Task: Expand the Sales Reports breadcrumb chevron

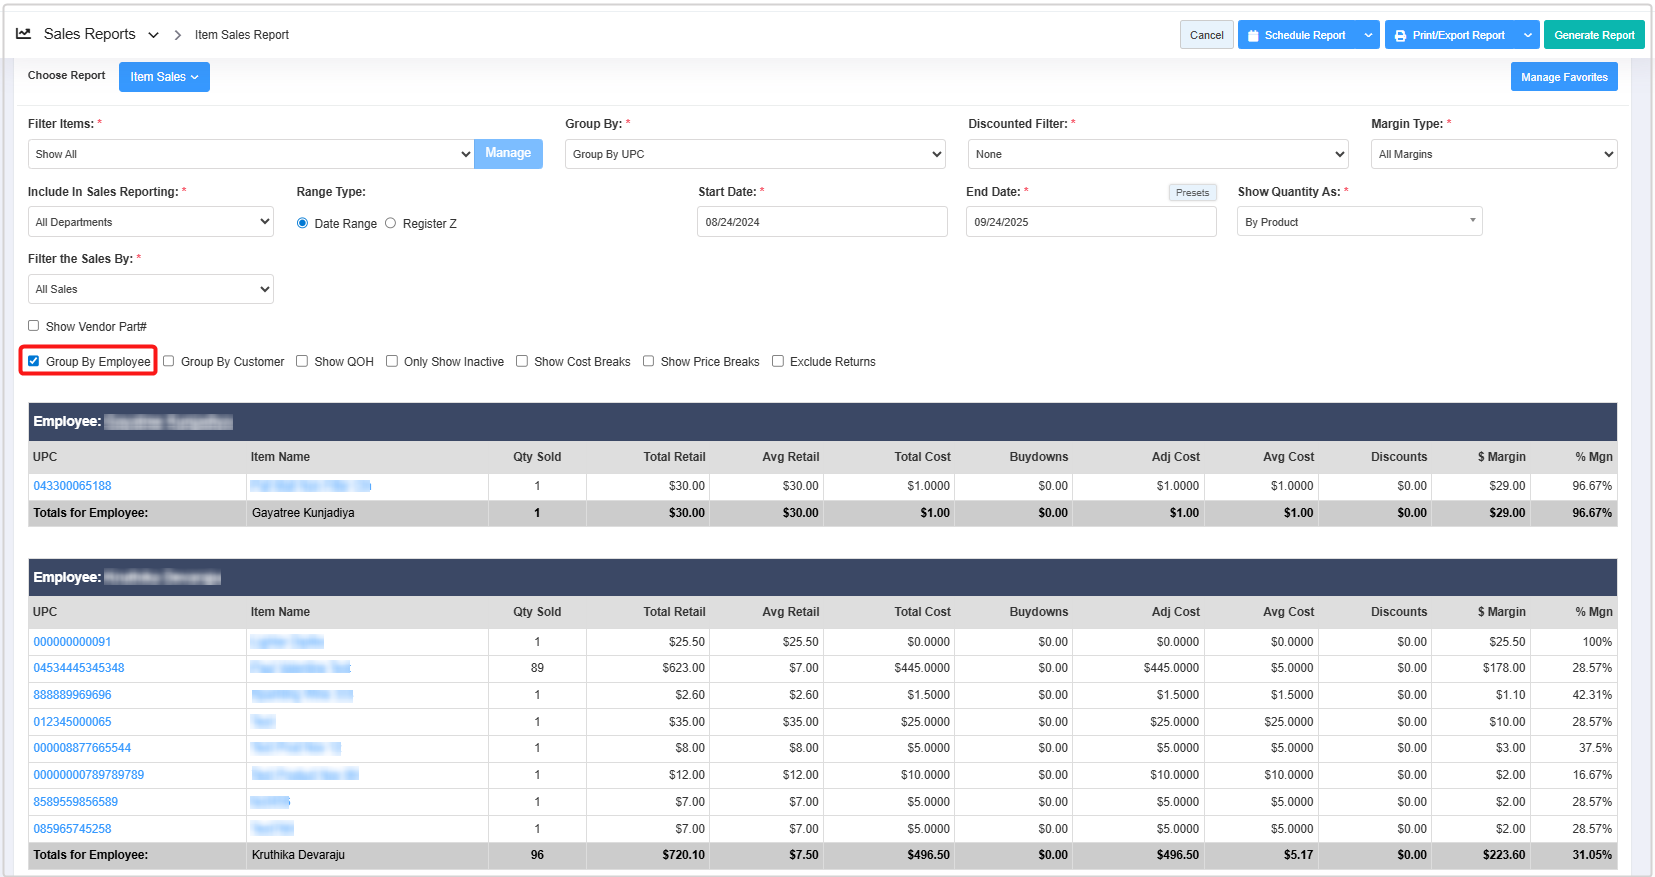Action: [x=153, y=35]
